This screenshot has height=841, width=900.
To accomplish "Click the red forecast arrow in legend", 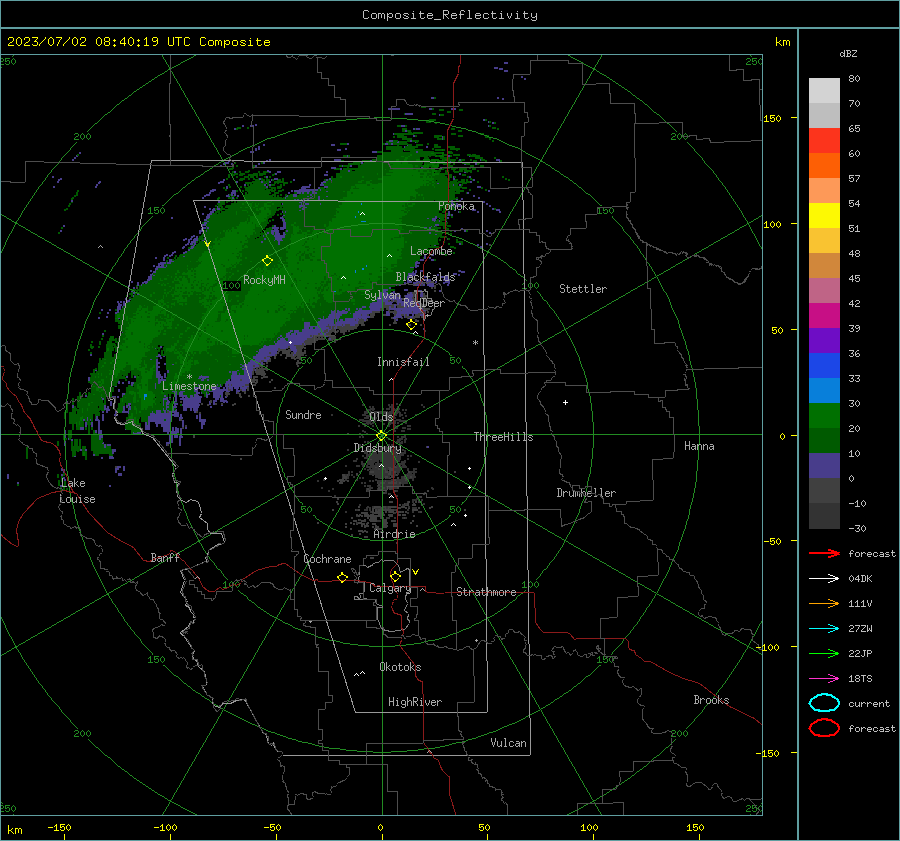I will 824,553.
